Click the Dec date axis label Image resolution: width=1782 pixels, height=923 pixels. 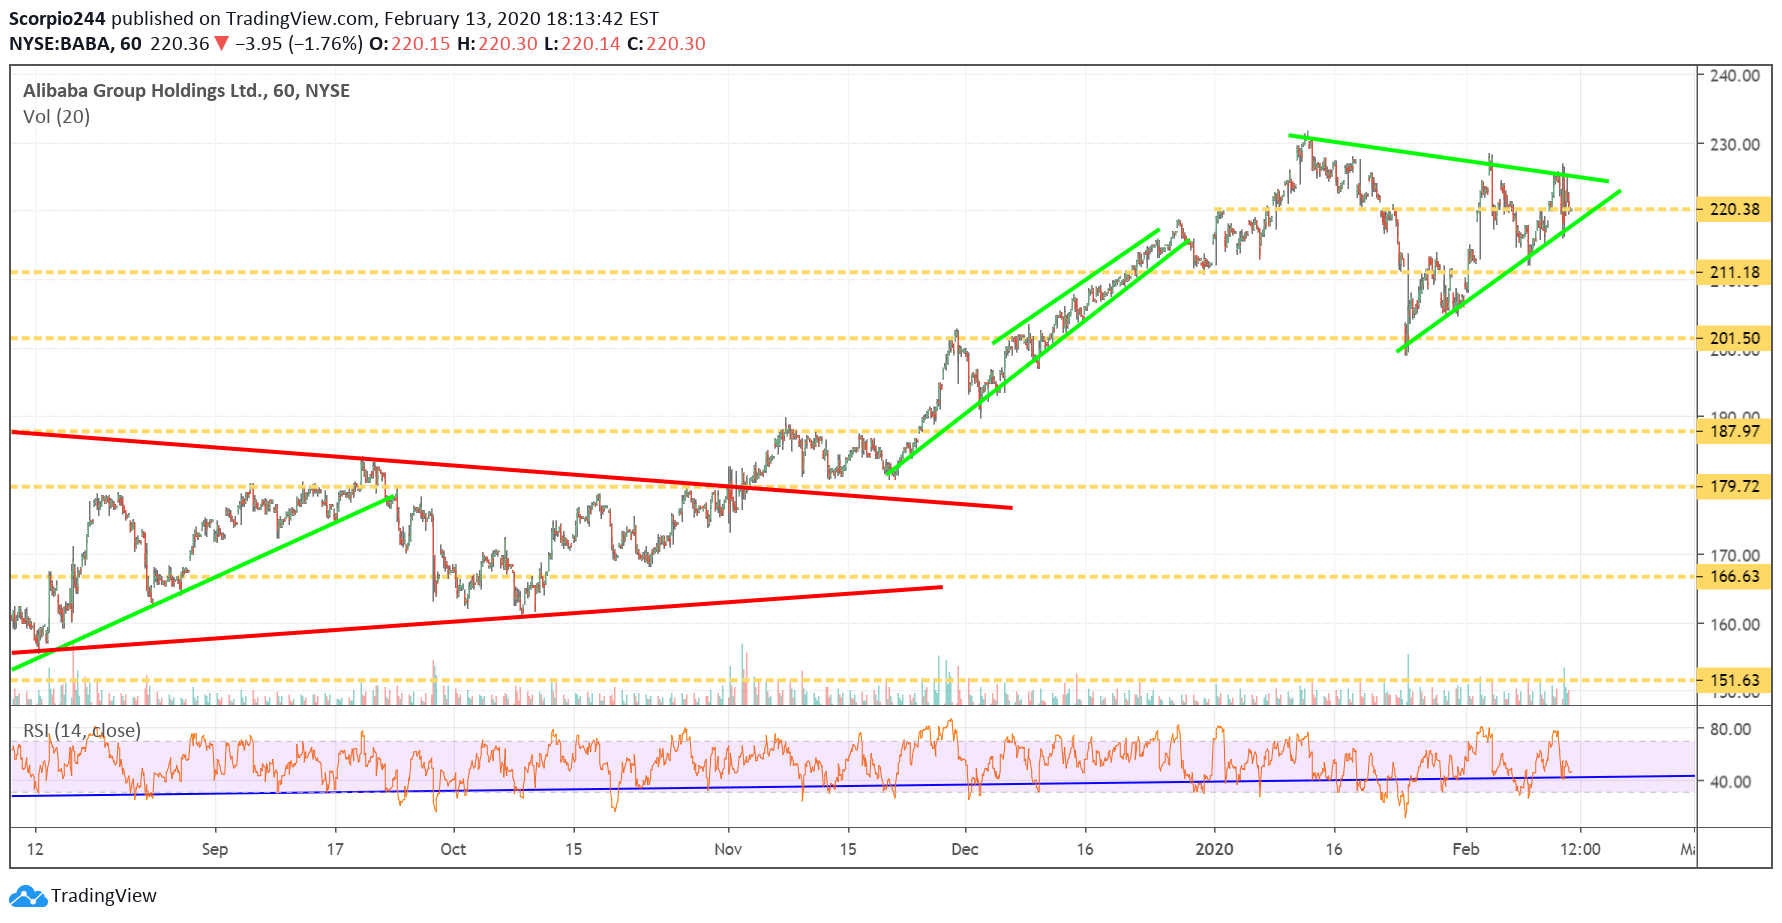click(965, 849)
